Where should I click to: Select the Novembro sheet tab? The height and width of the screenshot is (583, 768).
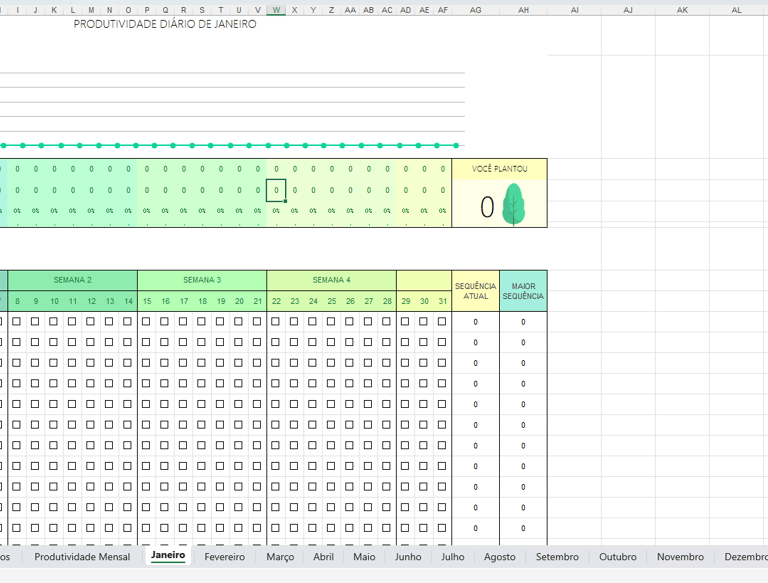(x=680, y=557)
